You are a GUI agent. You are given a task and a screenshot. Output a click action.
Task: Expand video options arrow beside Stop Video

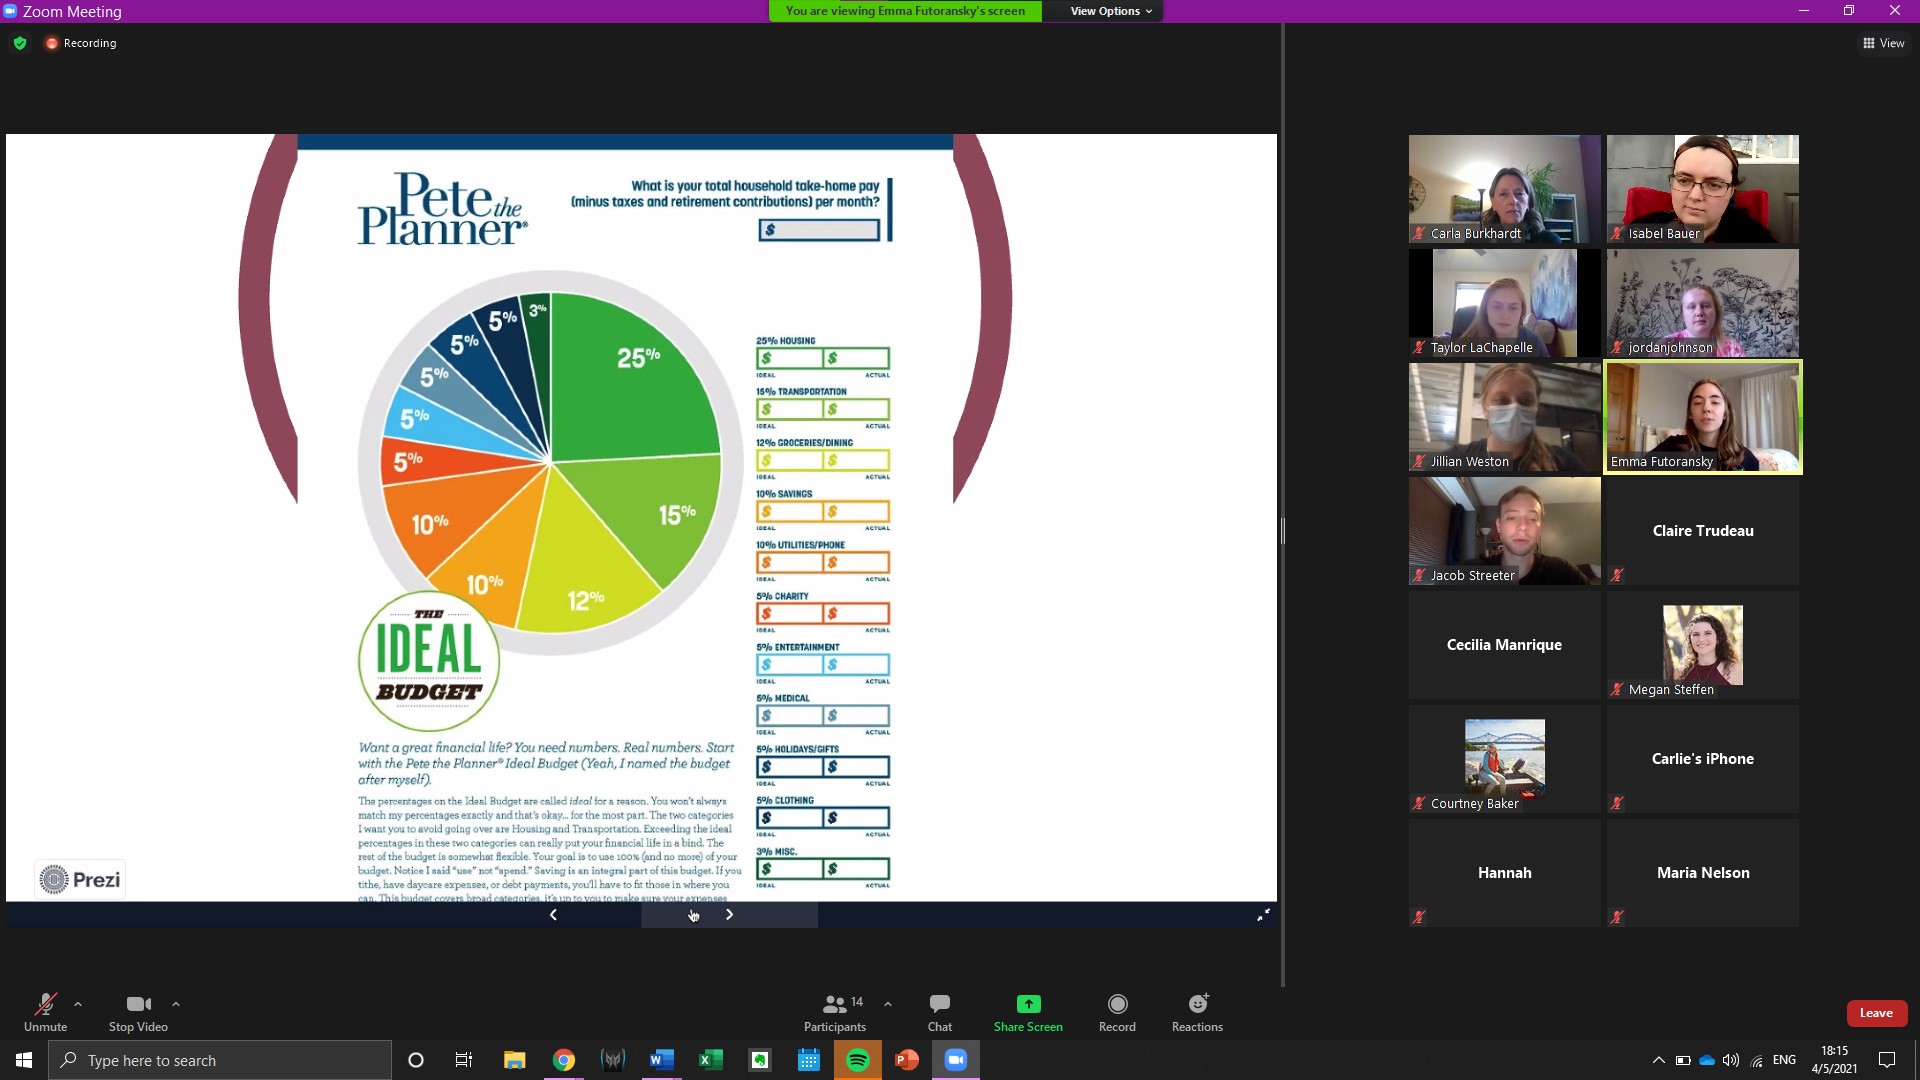coord(176,1004)
